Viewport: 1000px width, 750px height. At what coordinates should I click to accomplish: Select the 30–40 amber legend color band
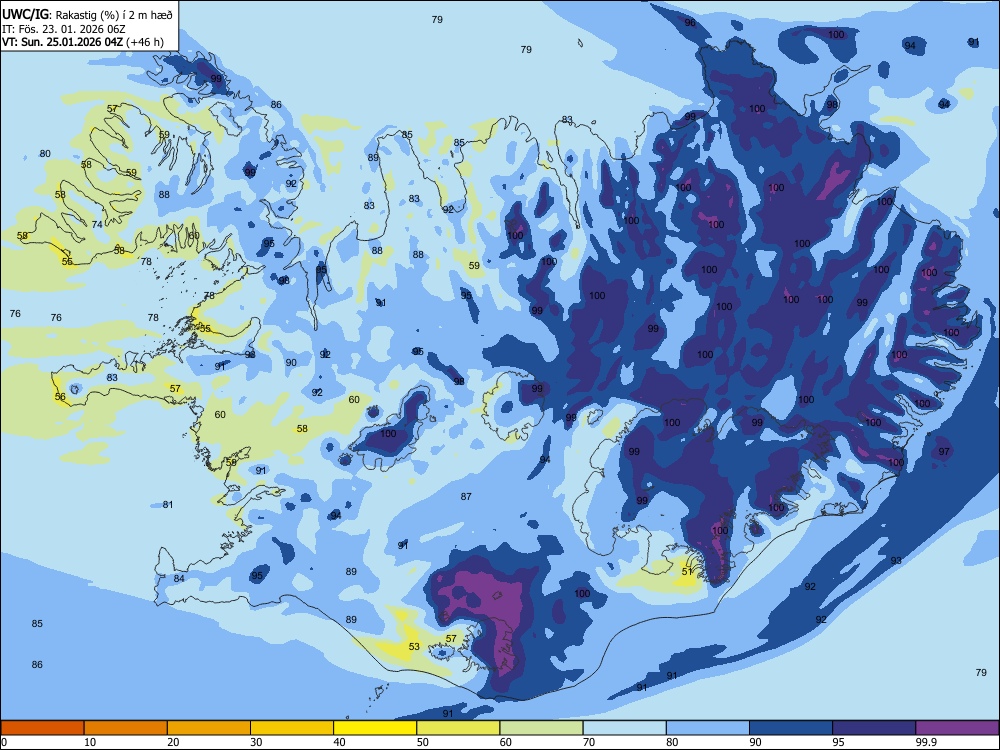click(x=292, y=728)
